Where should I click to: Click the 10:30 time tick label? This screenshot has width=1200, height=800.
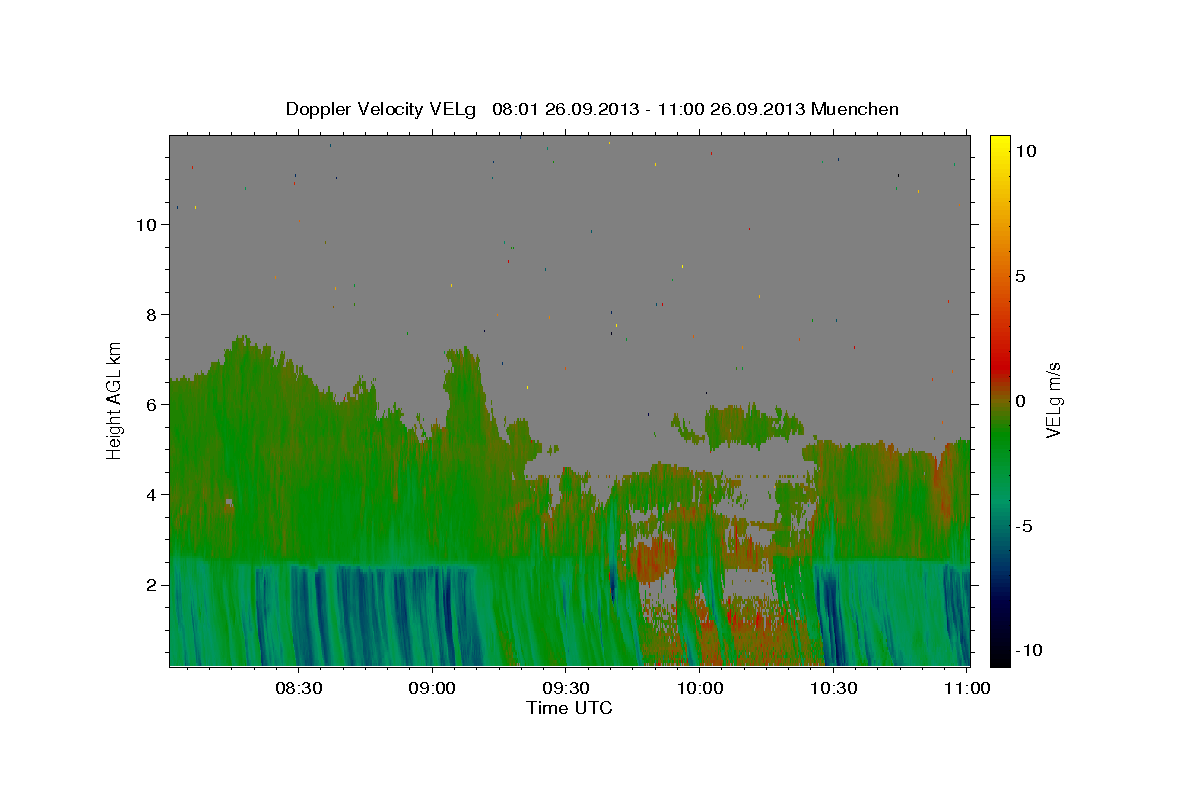coord(833,689)
